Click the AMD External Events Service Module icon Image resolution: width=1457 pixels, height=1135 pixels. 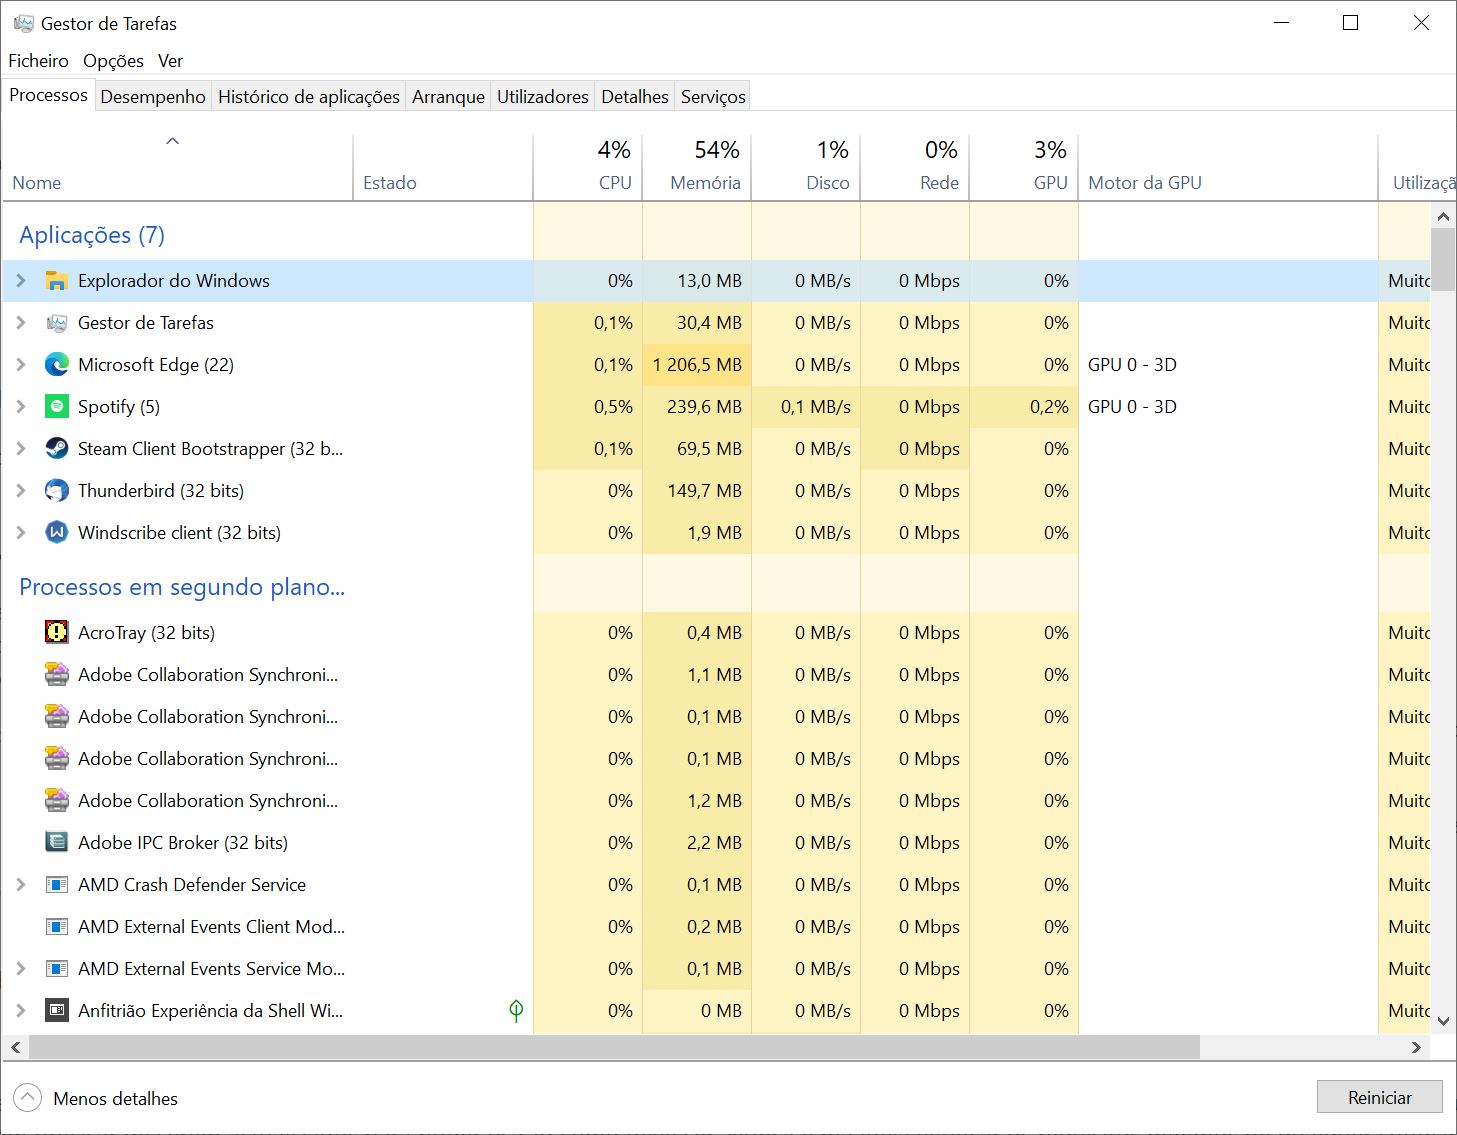[57, 969]
